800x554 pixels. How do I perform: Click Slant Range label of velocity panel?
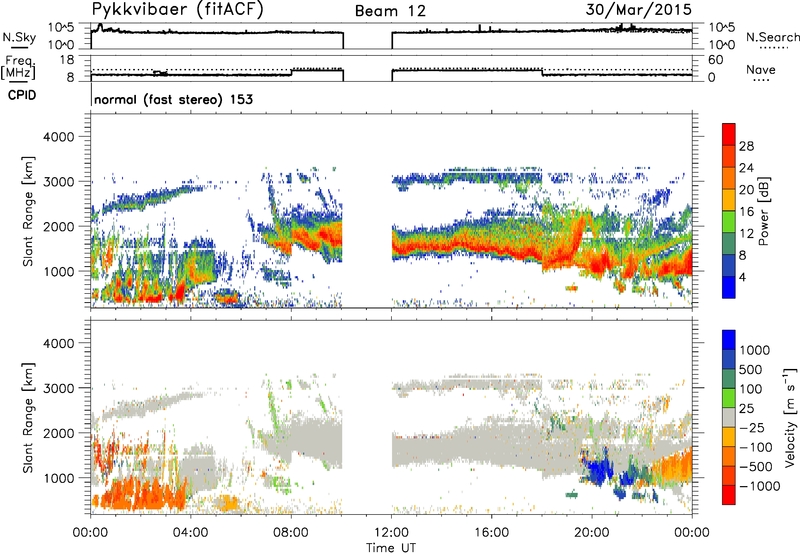(28, 418)
